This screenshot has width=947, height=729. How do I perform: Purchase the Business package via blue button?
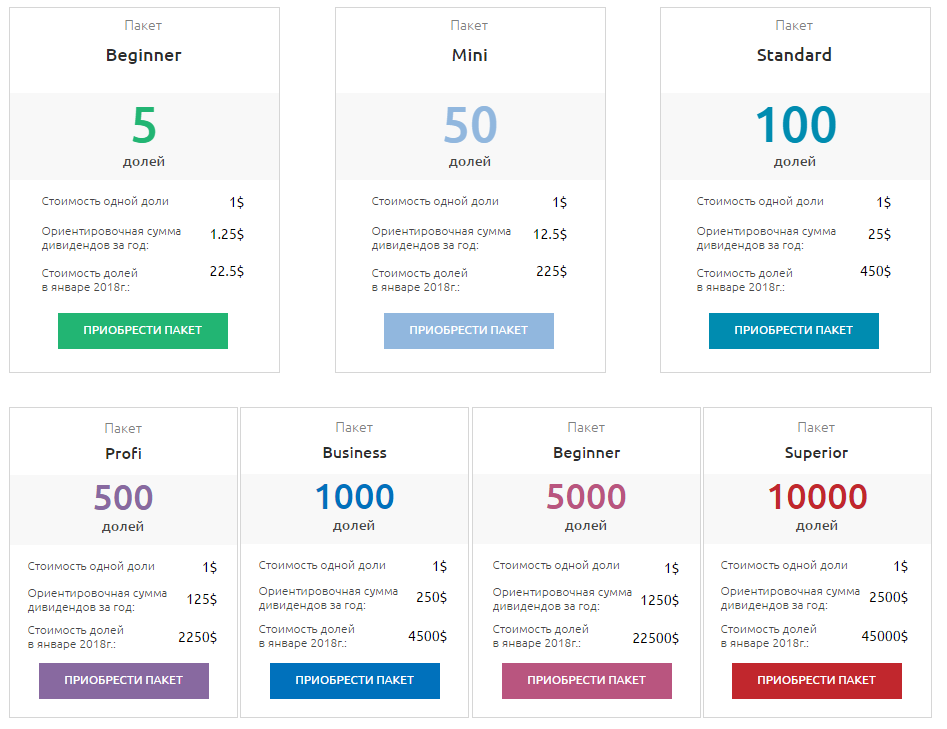point(354,680)
